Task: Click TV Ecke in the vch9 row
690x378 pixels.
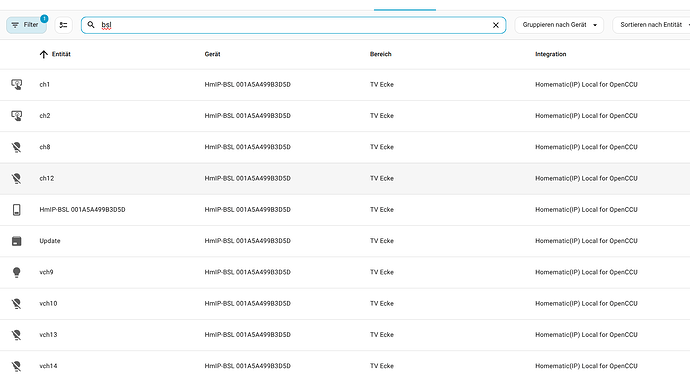Action: pyautogui.click(x=382, y=272)
